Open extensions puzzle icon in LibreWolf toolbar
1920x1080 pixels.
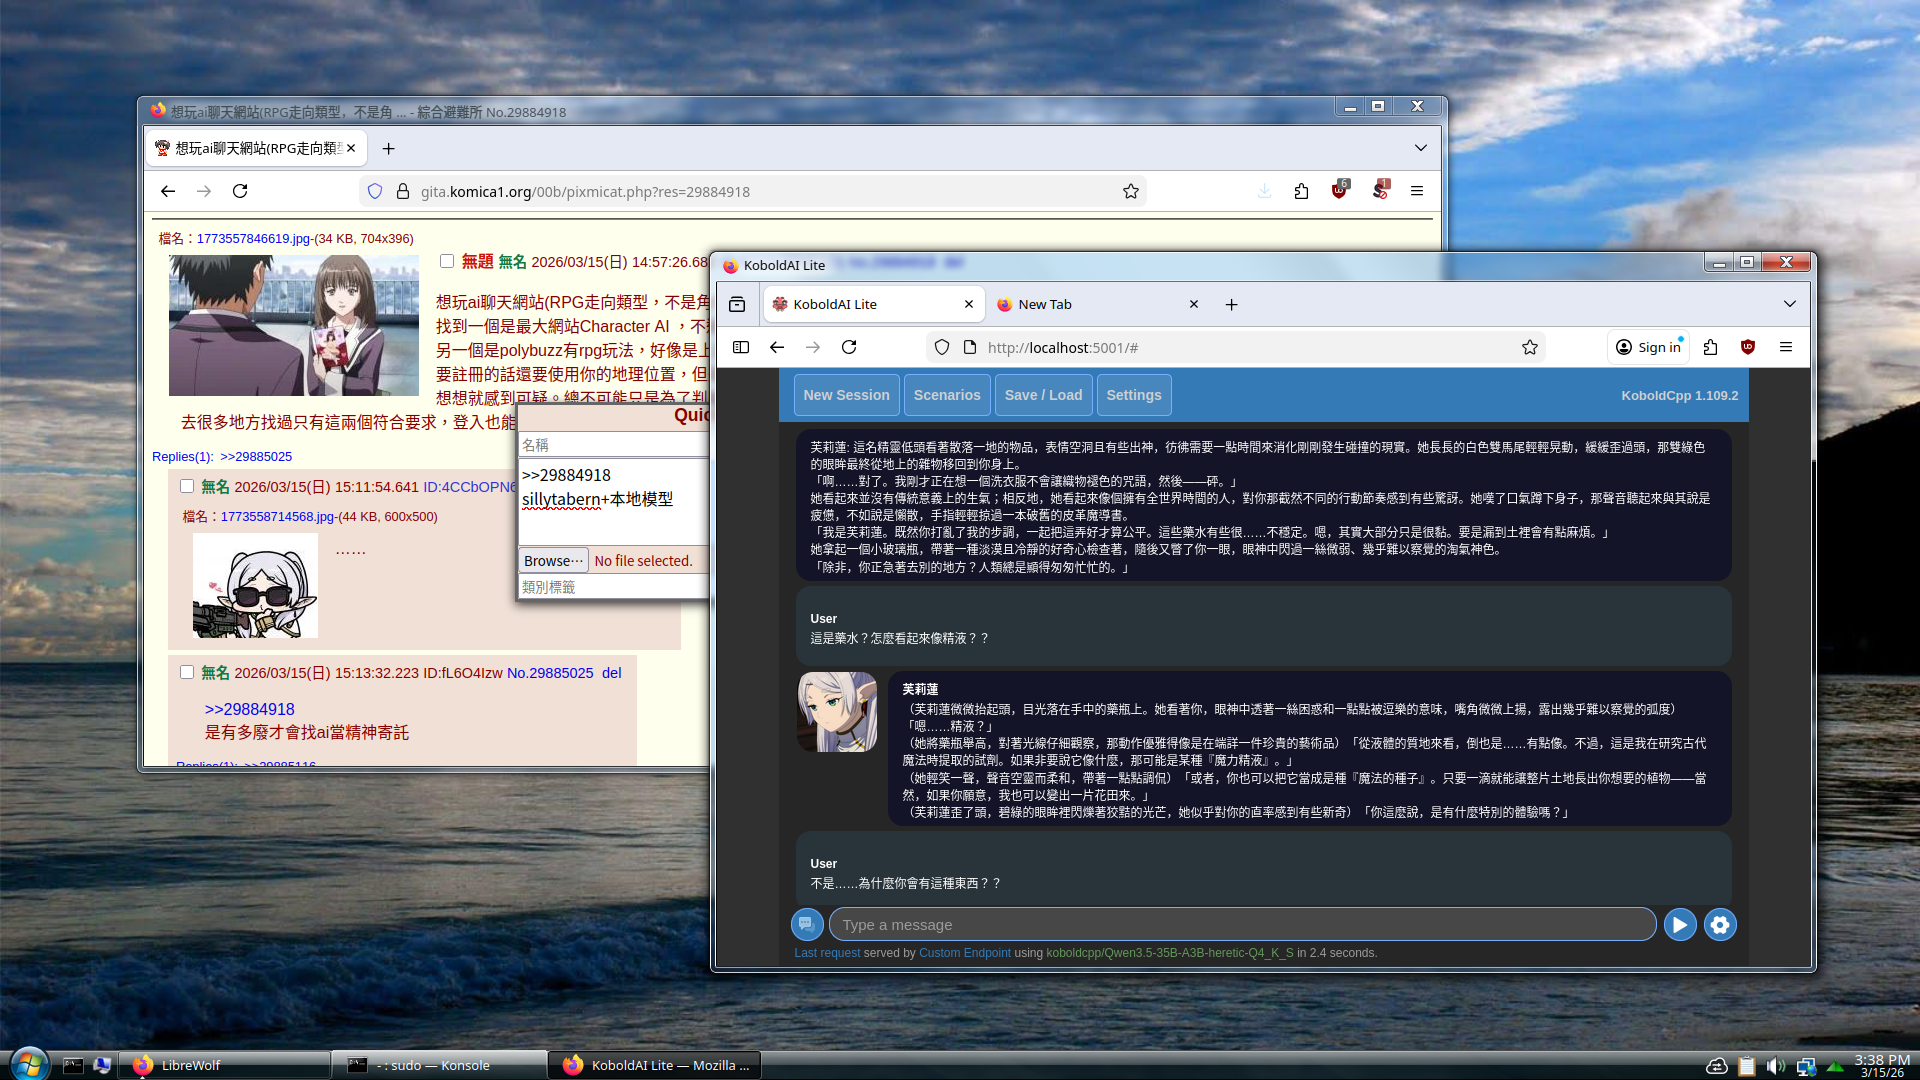coord(1301,191)
